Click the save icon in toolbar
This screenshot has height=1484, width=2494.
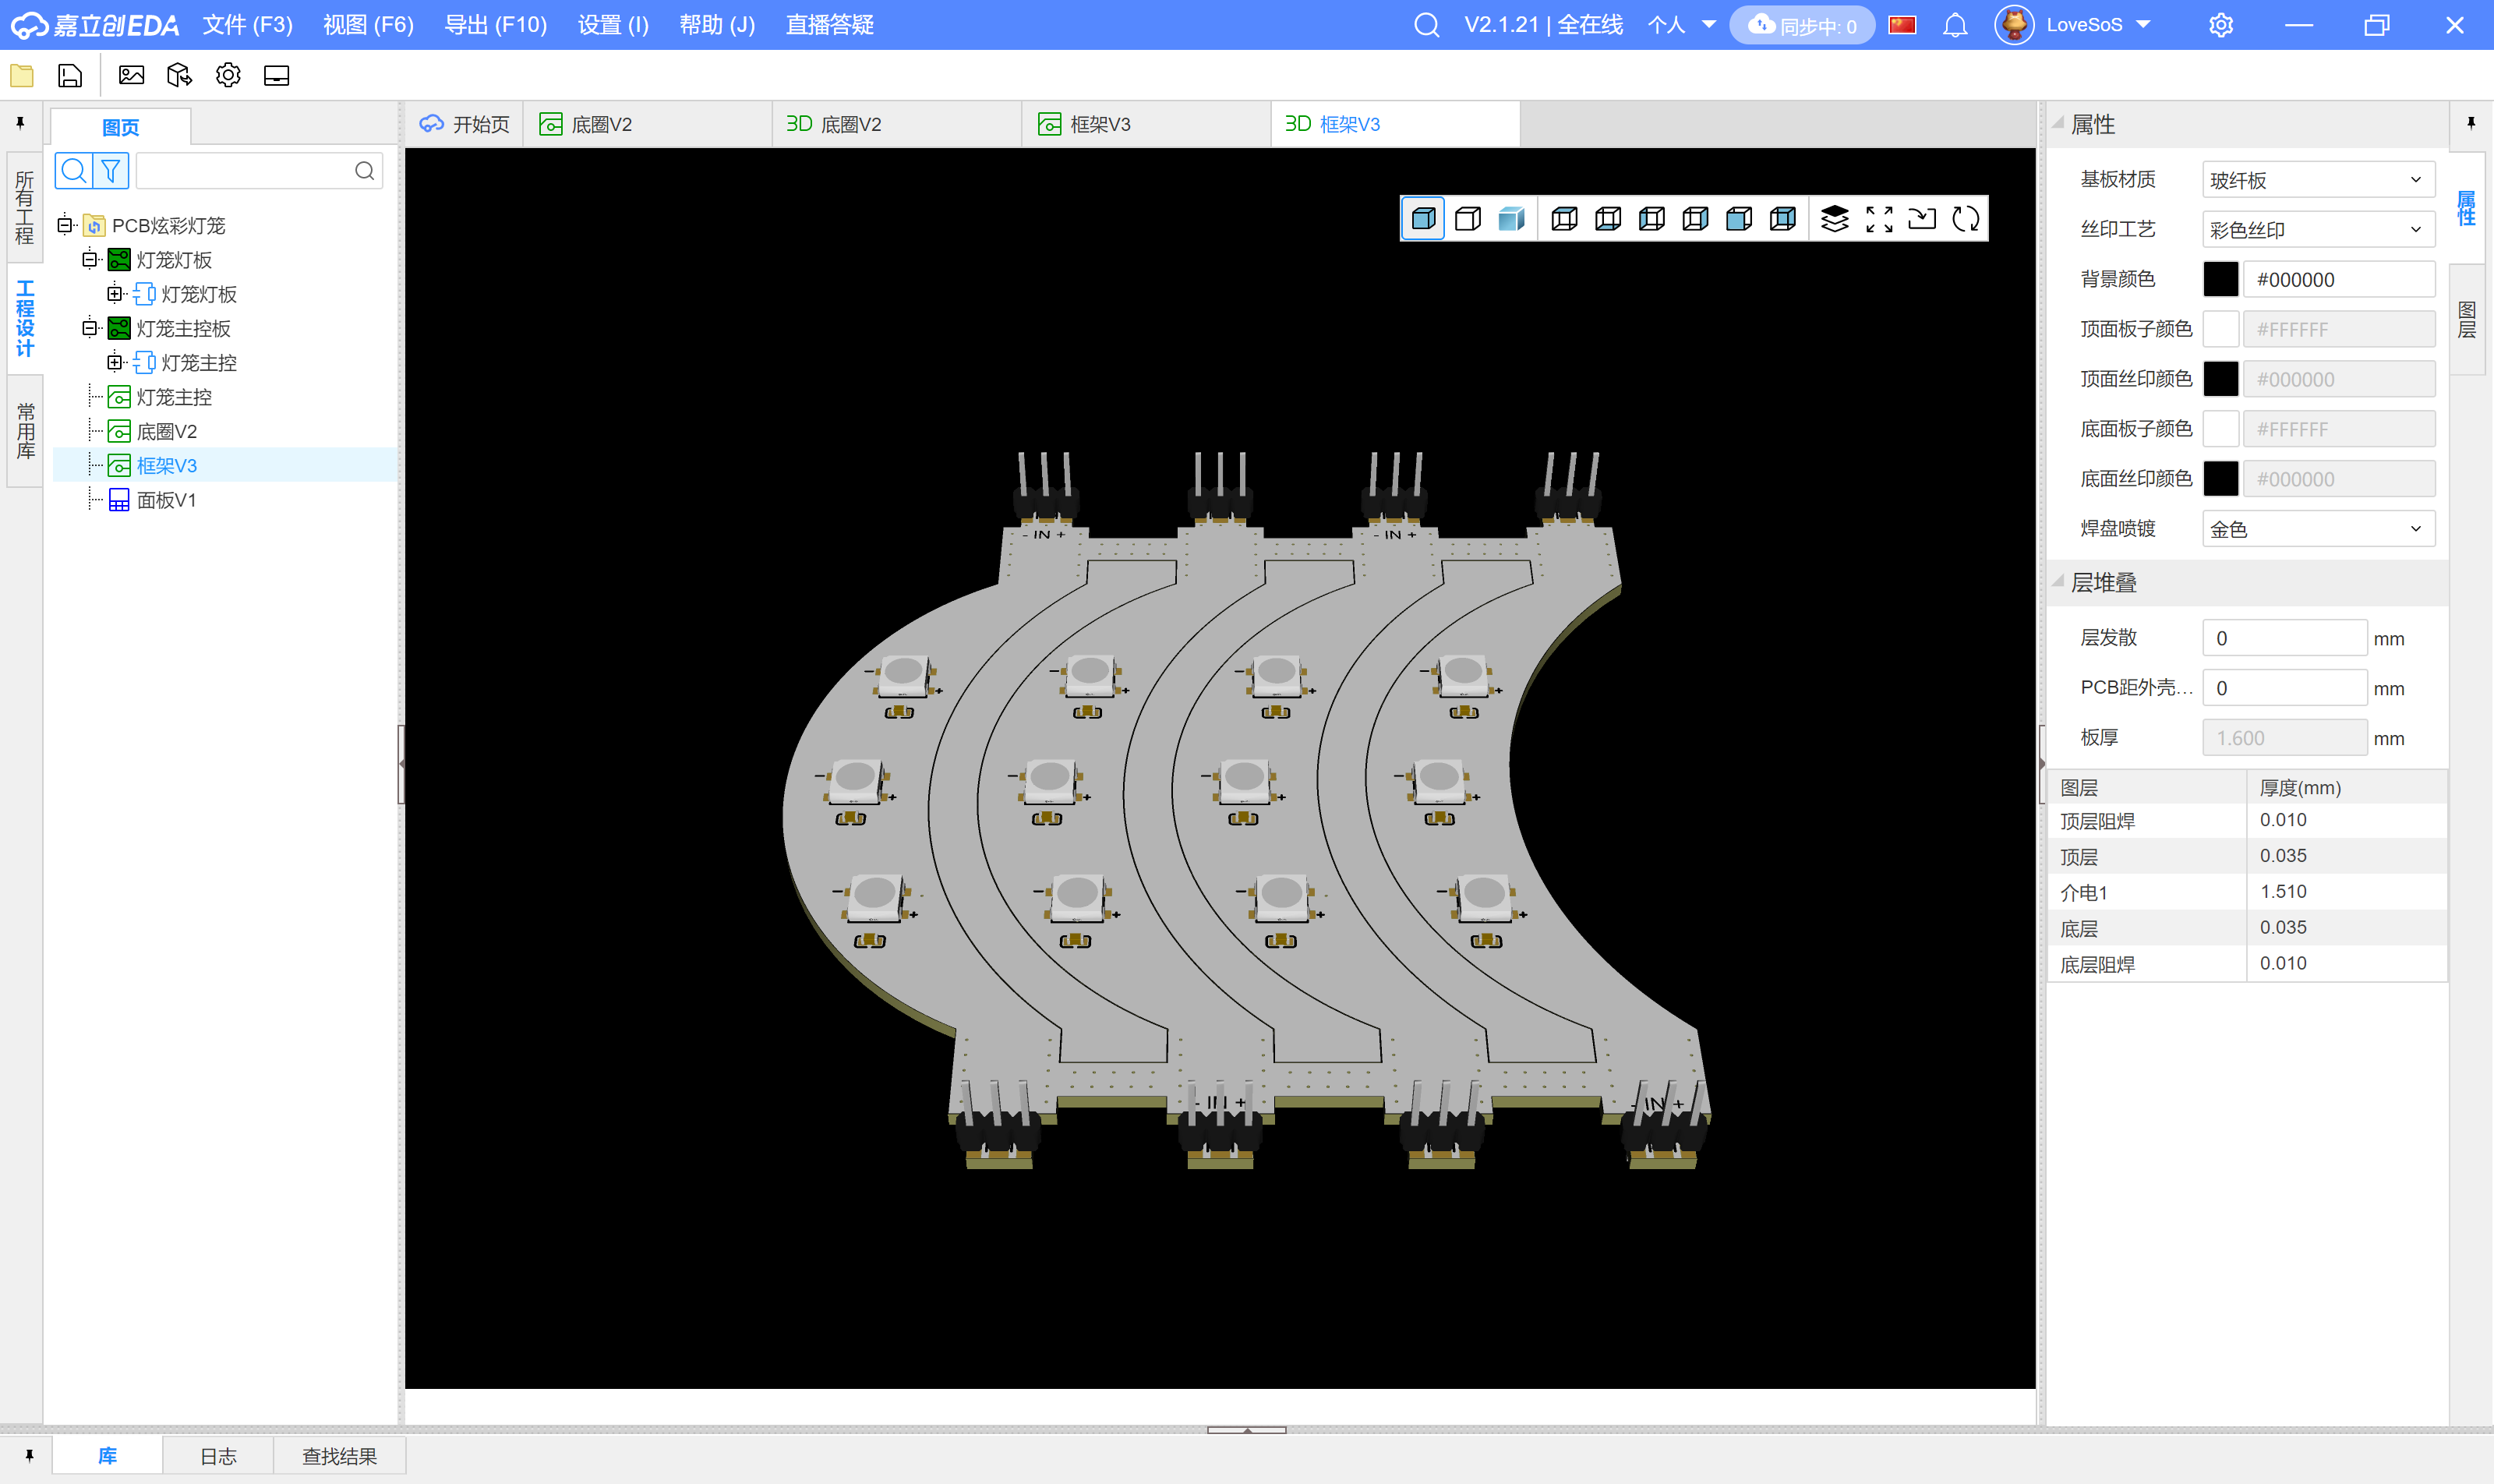click(70, 75)
